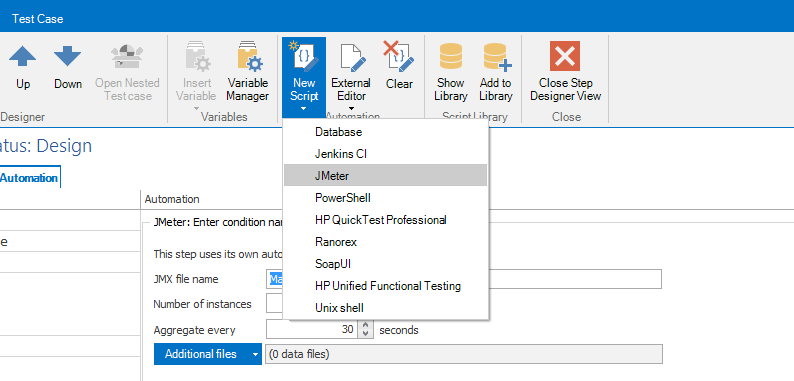Open the Variable Manager

pyautogui.click(x=248, y=71)
